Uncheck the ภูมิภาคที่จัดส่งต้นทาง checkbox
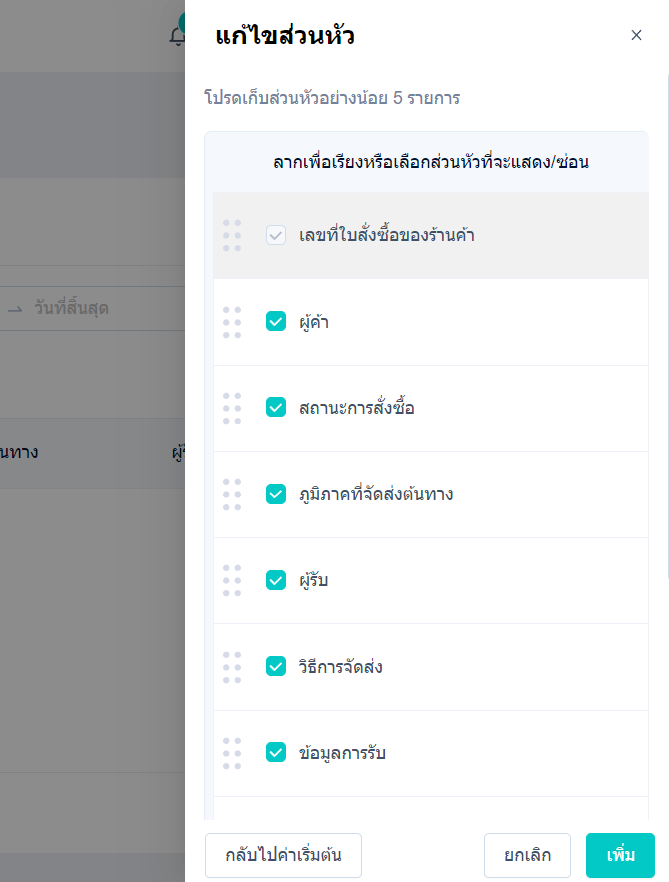669x882 pixels. point(276,494)
